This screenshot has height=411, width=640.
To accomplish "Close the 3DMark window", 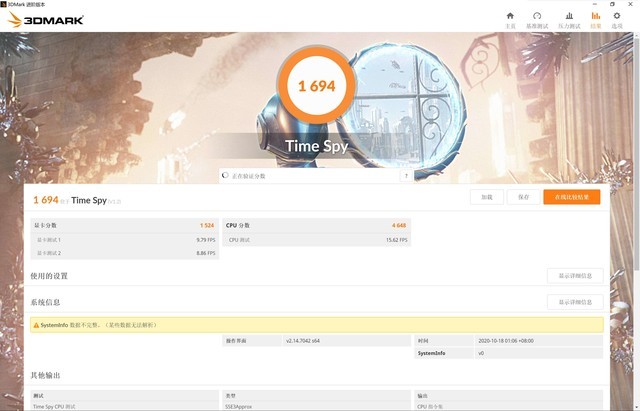I will click(631, 4).
